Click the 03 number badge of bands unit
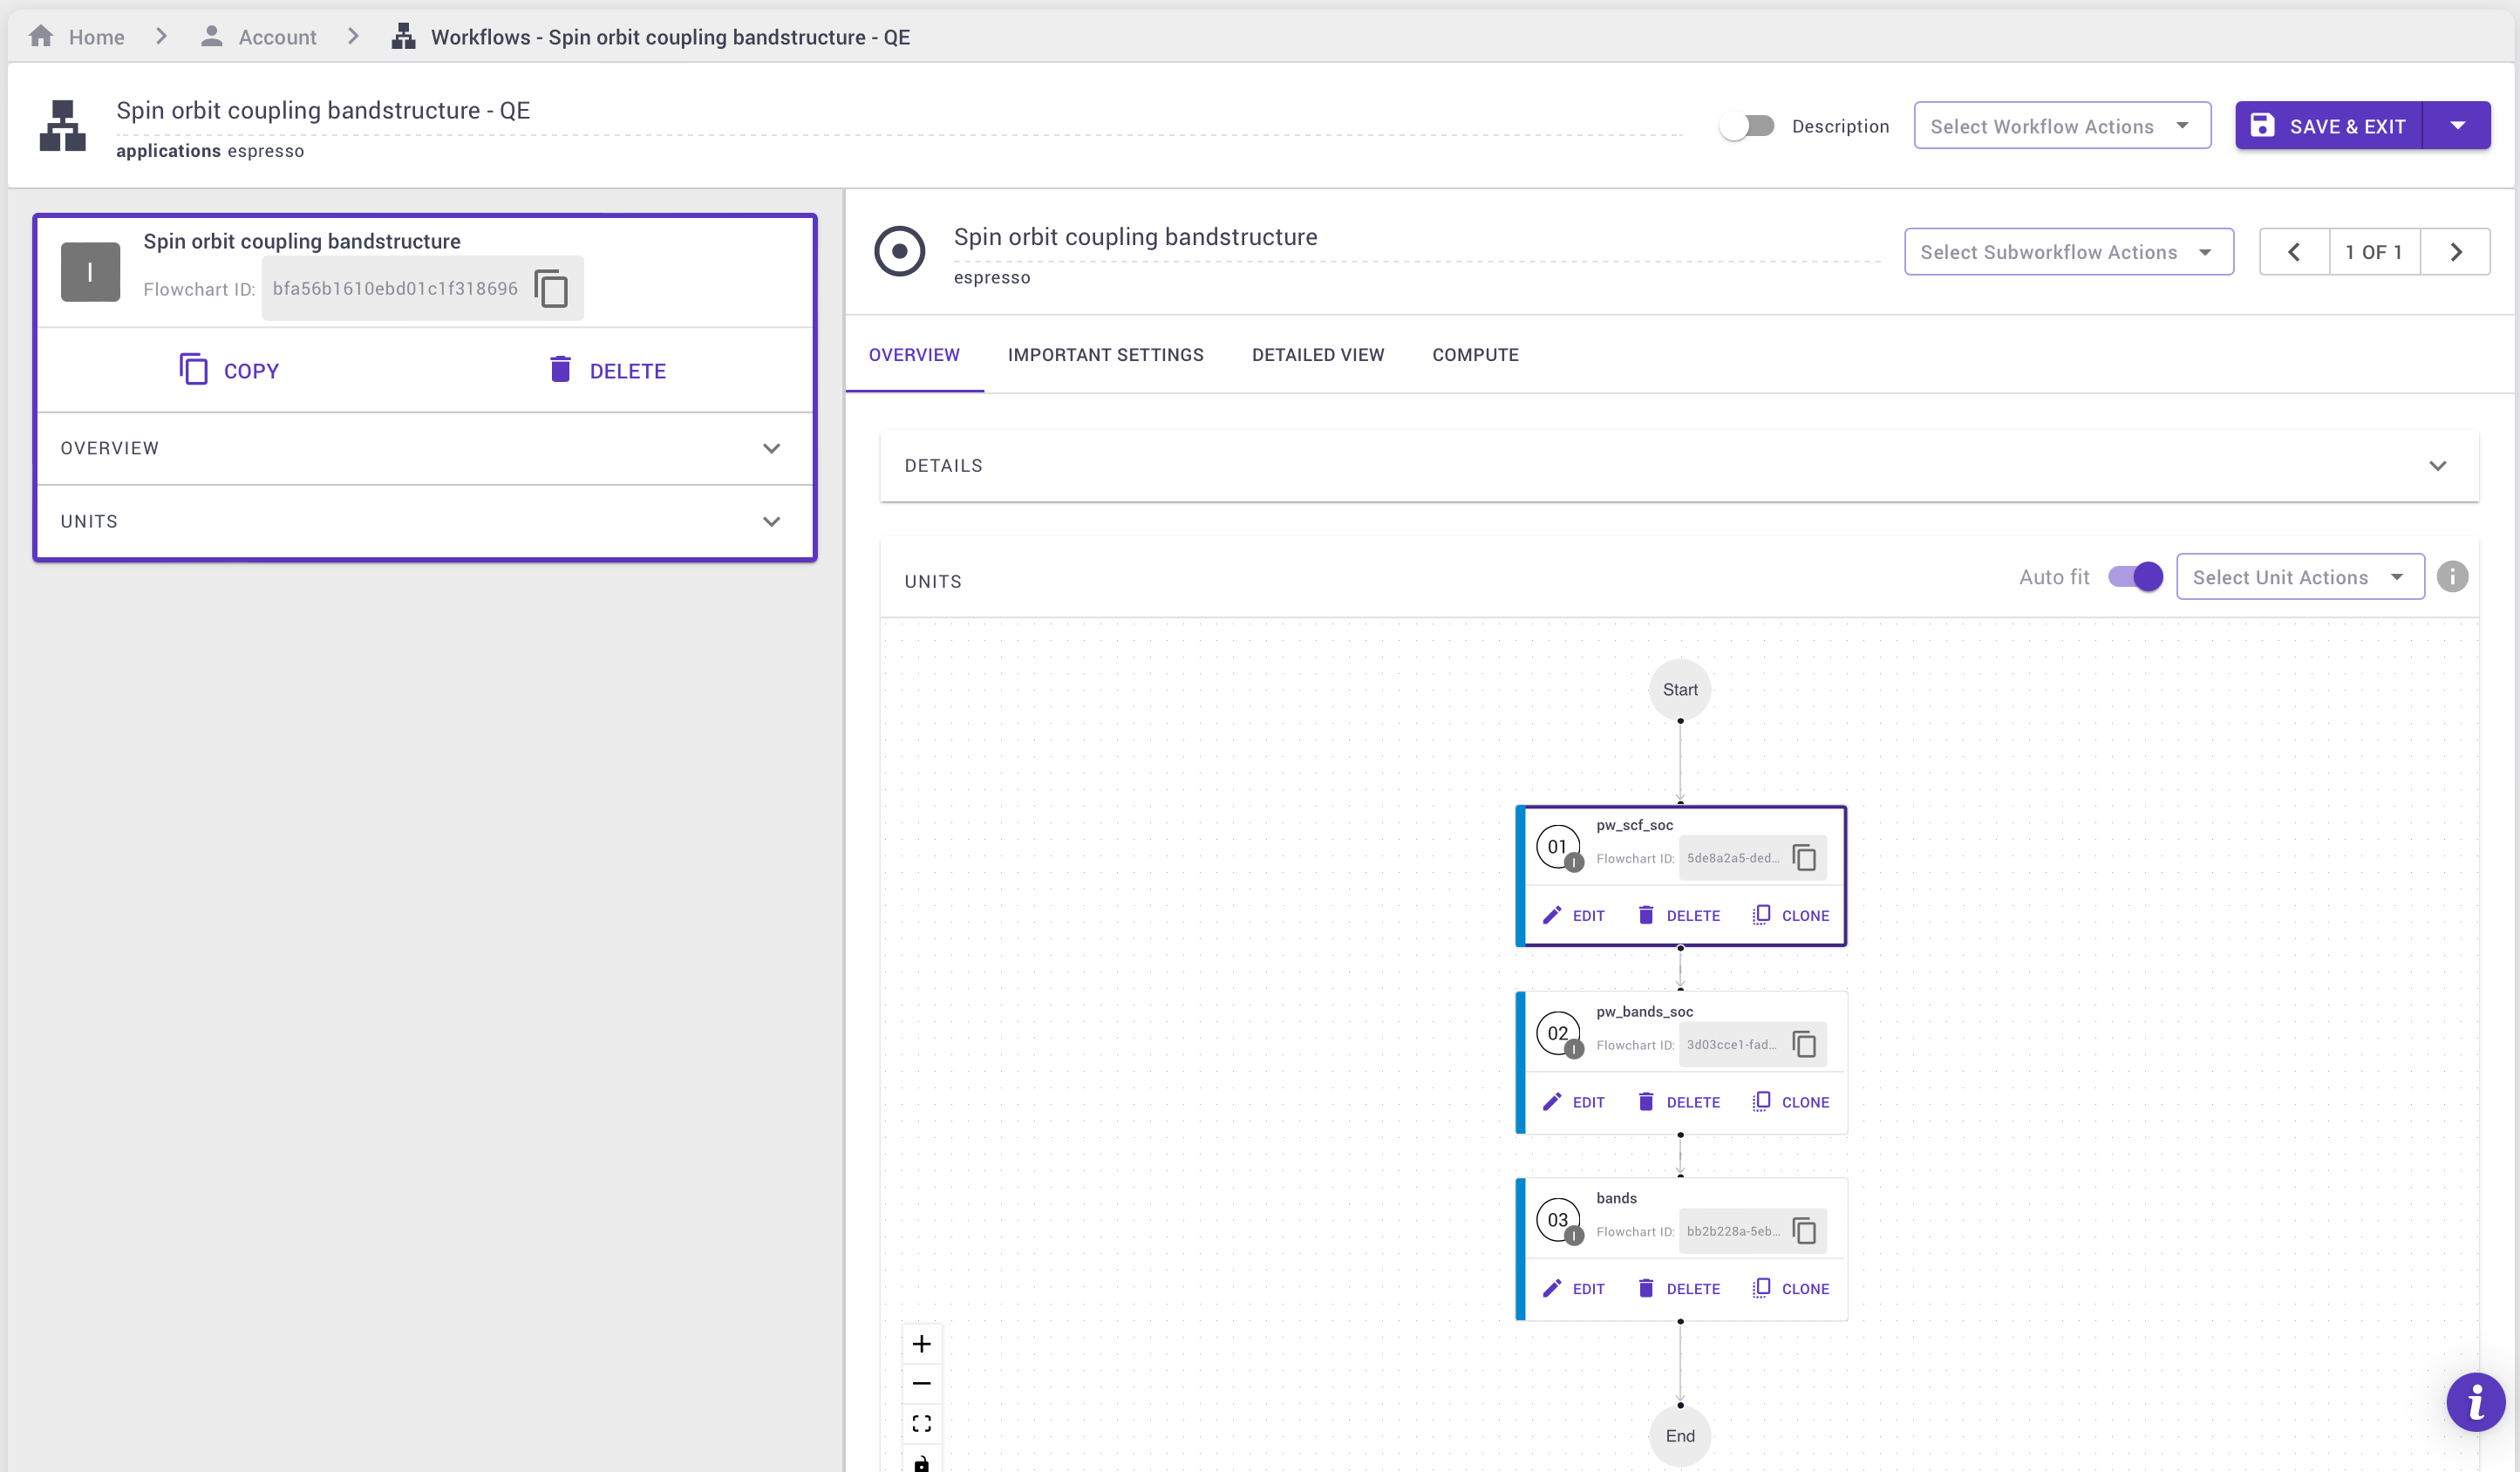 (1558, 1220)
